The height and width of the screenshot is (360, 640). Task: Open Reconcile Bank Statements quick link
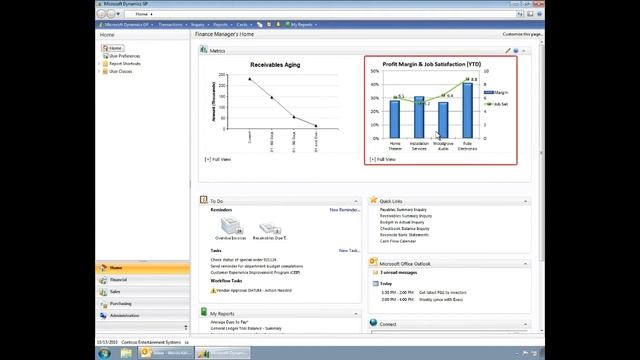[404, 235]
